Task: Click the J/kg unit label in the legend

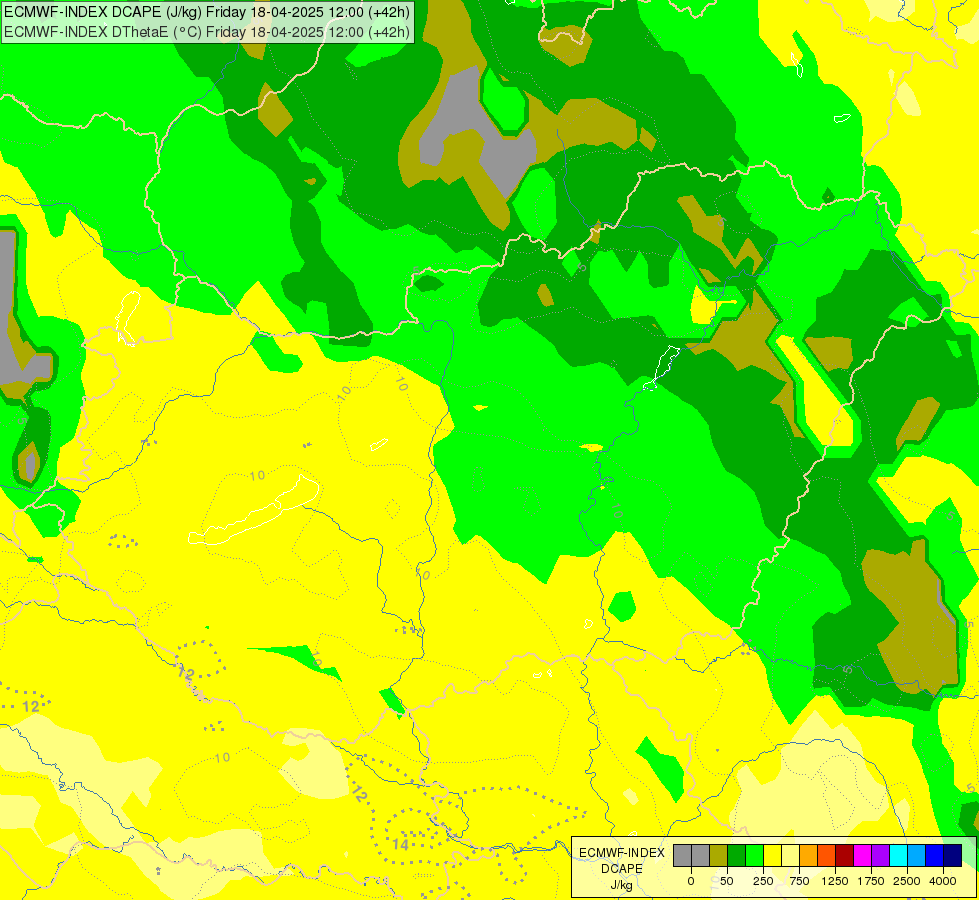Action: point(621,885)
